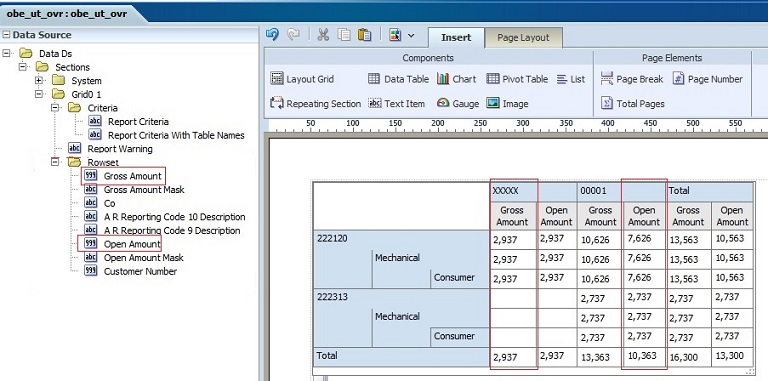Image resolution: width=768 pixels, height=381 pixels.
Task: Insert an Image component
Action: click(507, 103)
